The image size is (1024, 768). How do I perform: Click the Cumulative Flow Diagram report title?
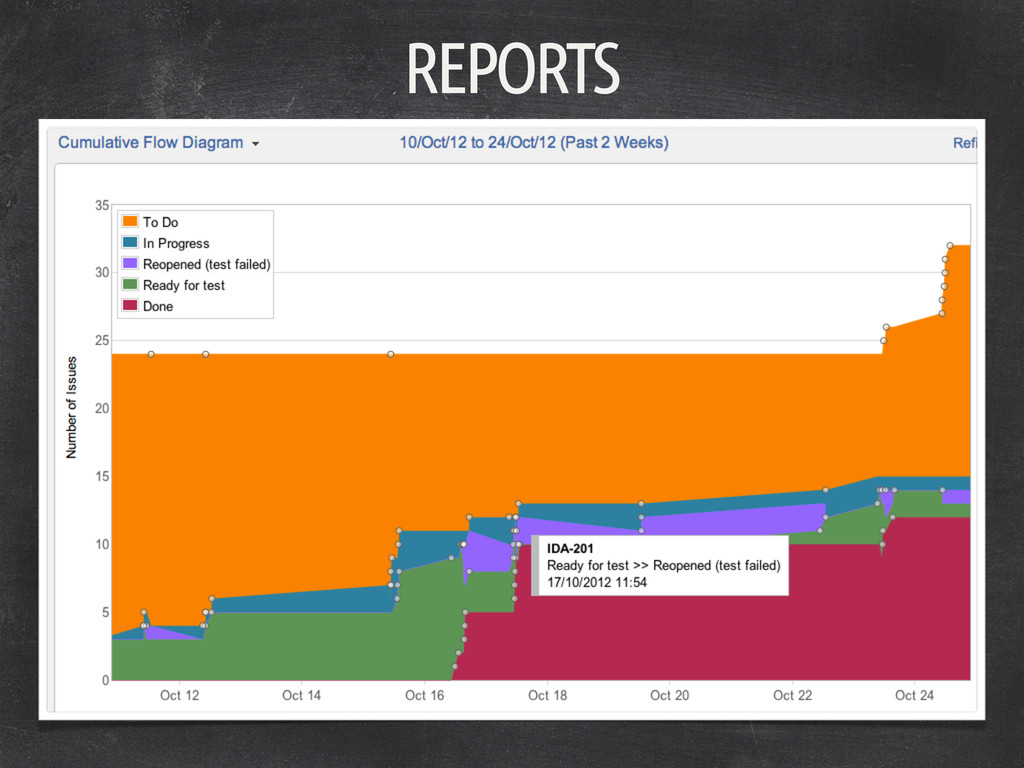coord(150,142)
